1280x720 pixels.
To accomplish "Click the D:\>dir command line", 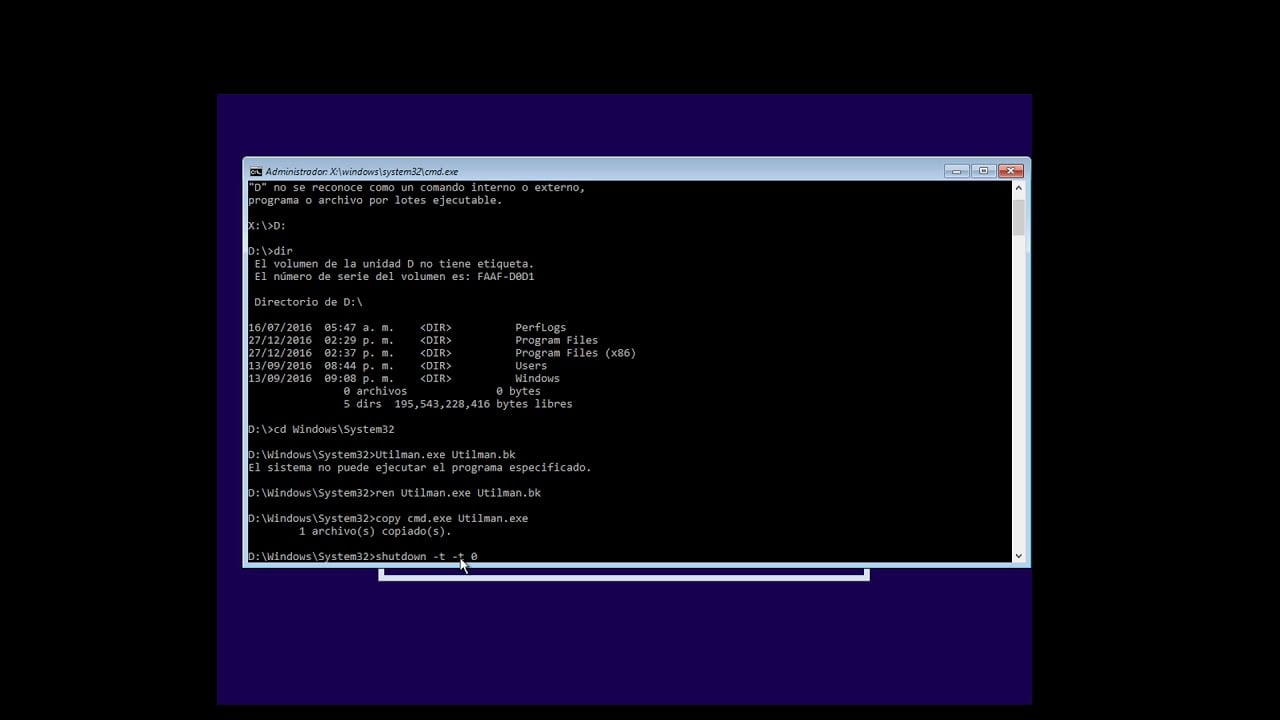I will pyautogui.click(x=268, y=250).
